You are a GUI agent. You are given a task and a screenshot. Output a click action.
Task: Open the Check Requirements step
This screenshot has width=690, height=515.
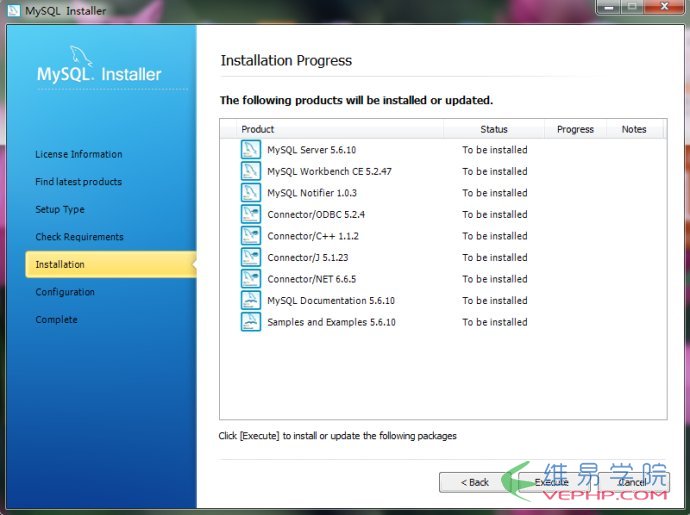click(80, 237)
